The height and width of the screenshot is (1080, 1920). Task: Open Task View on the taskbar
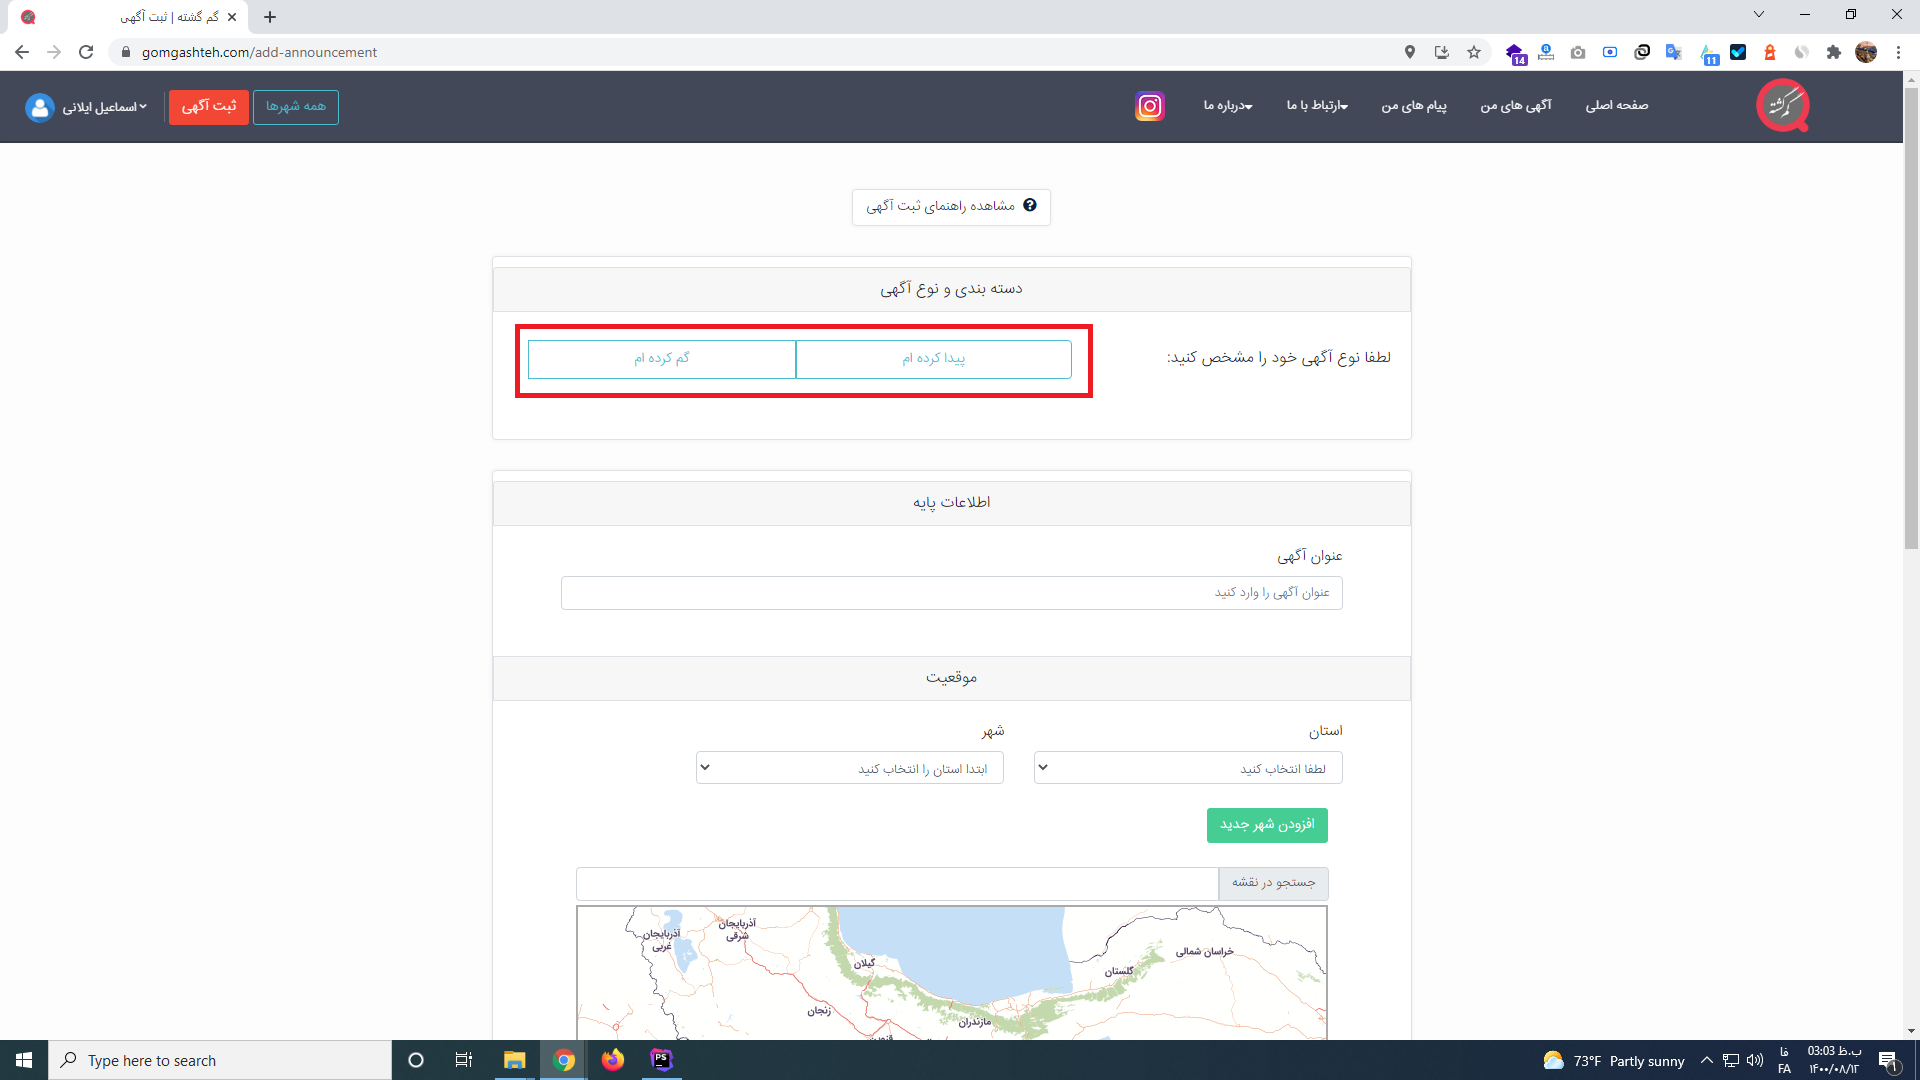point(464,1060)
